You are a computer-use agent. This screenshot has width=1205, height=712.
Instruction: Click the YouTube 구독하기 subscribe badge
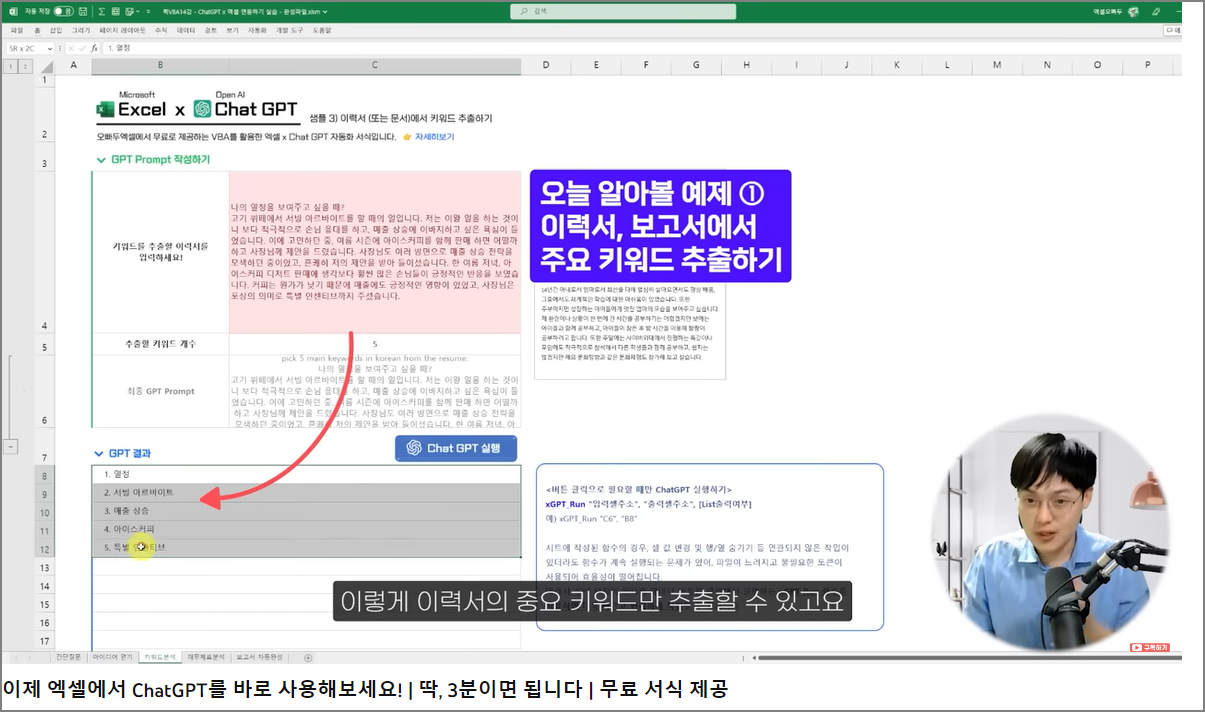(x=1150, y=647)
